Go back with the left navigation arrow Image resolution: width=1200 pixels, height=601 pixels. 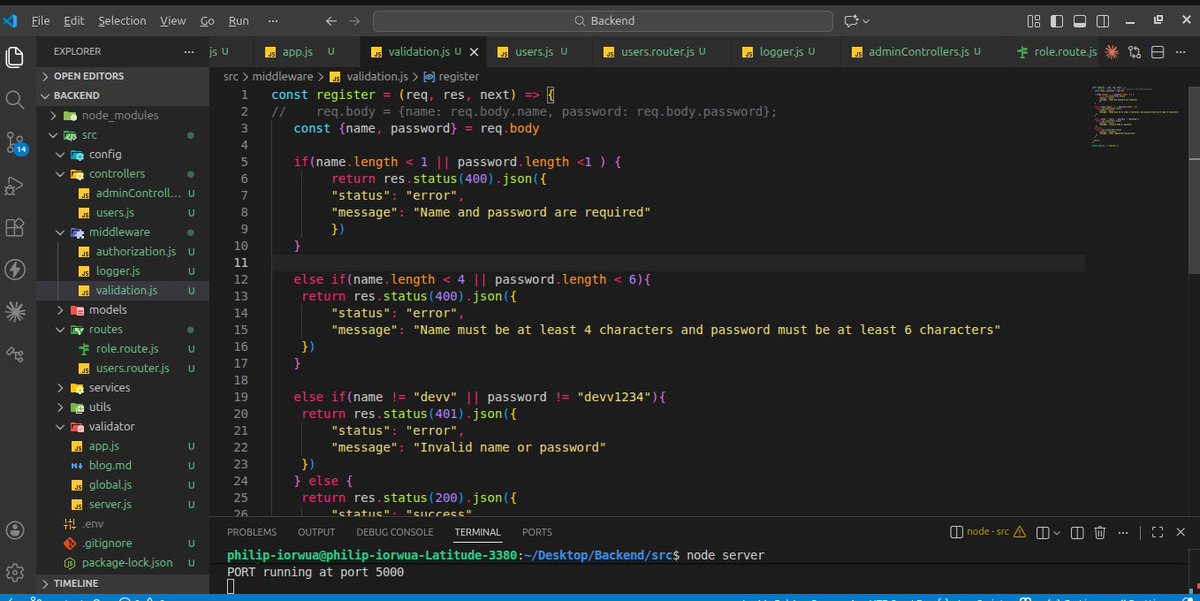(331, 20)
